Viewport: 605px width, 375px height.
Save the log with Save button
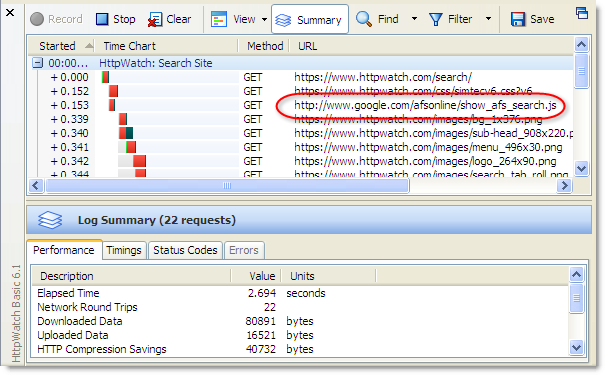(x=532, y=19)
